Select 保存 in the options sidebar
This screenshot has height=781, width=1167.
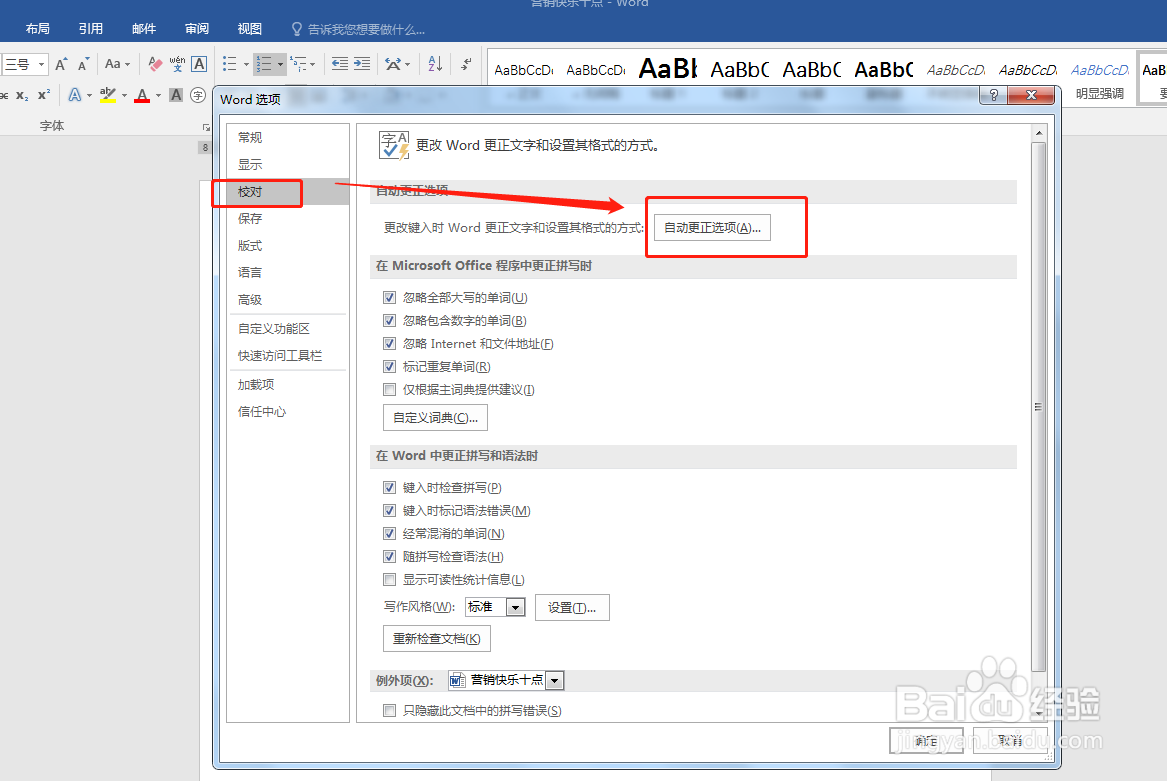(287, 218)
